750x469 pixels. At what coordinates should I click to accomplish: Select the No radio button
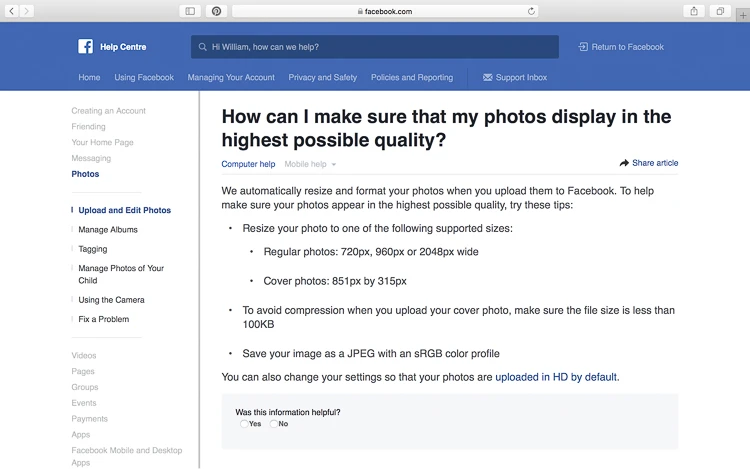pos(274,424)
